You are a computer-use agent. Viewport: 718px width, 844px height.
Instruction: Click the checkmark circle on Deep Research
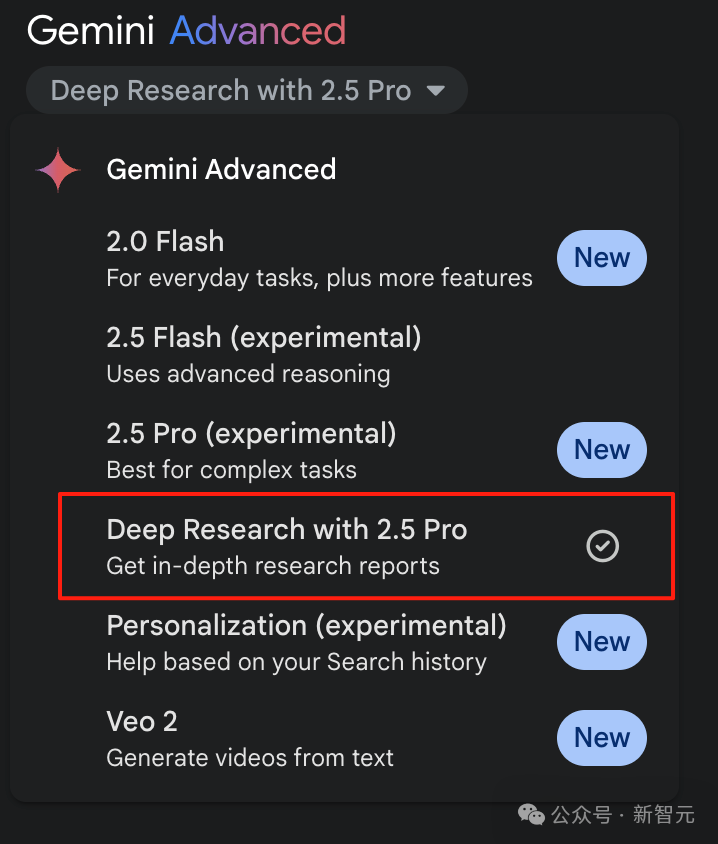(602, 546)
